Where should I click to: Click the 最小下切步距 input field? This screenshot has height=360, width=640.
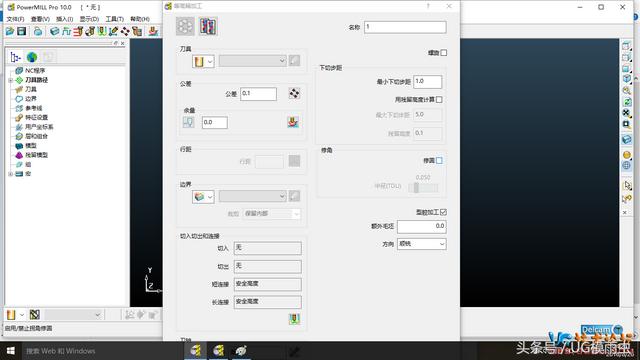pyautogui.click(x=428, y=82)
